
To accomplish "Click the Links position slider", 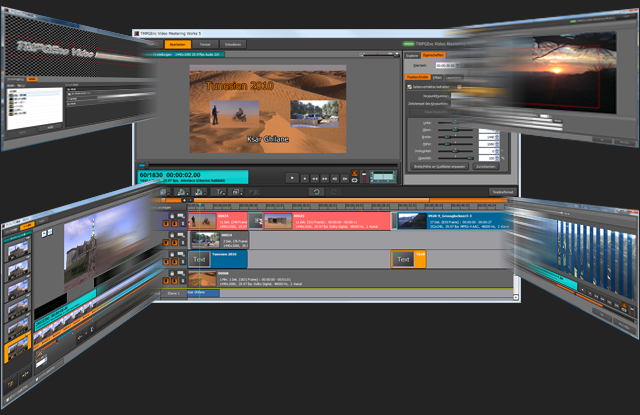I will 456,122.
